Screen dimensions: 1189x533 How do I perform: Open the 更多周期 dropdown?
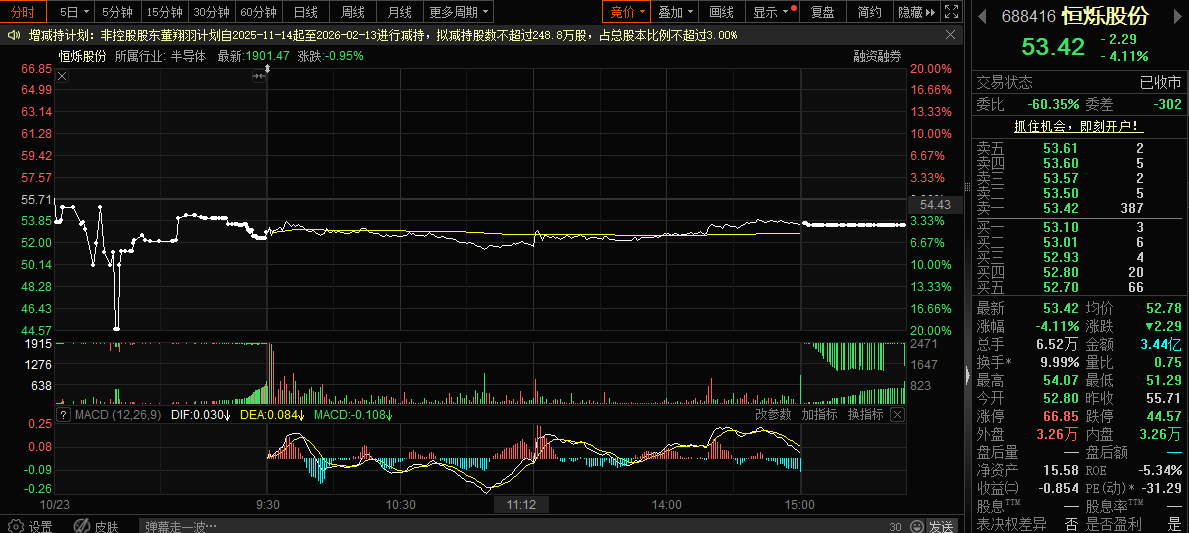click(x=459, y=12)
